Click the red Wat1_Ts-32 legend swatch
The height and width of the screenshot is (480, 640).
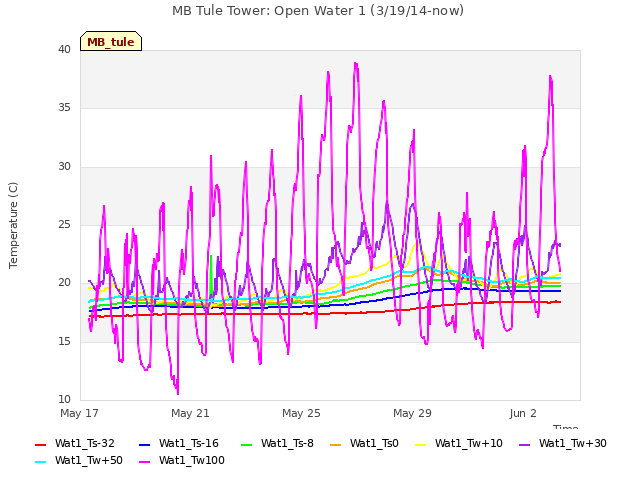pyautogui.click(x=40, y=444)
